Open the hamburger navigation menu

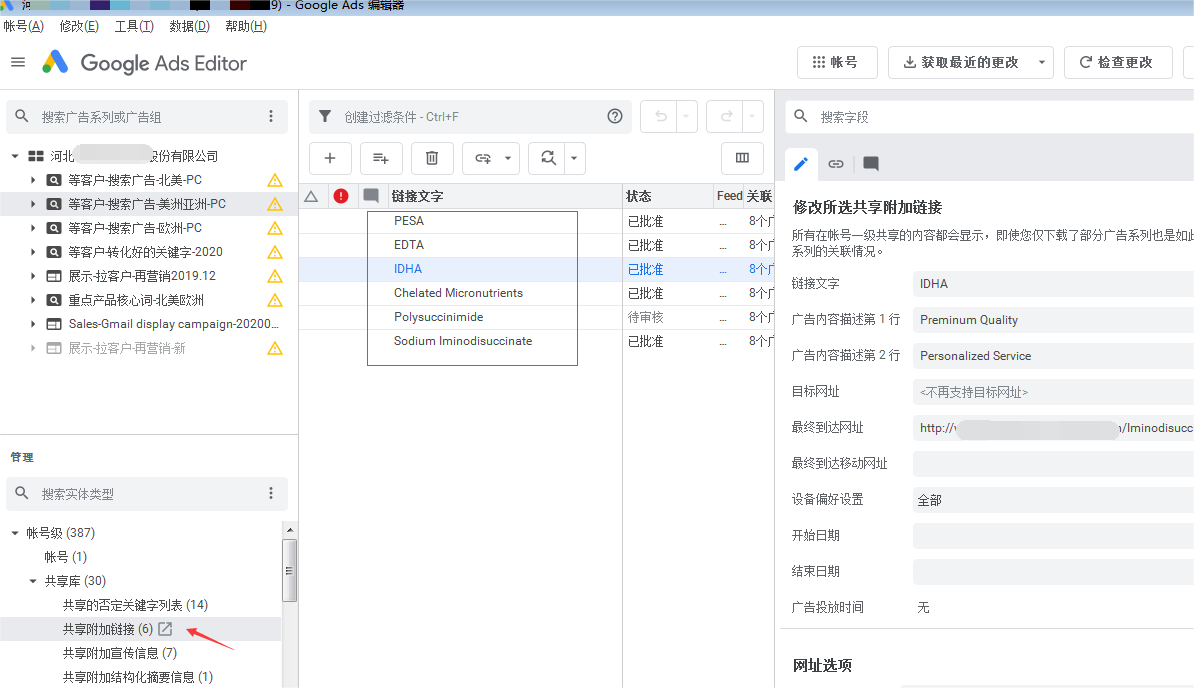pyautogui.click(x=17, y=62)
